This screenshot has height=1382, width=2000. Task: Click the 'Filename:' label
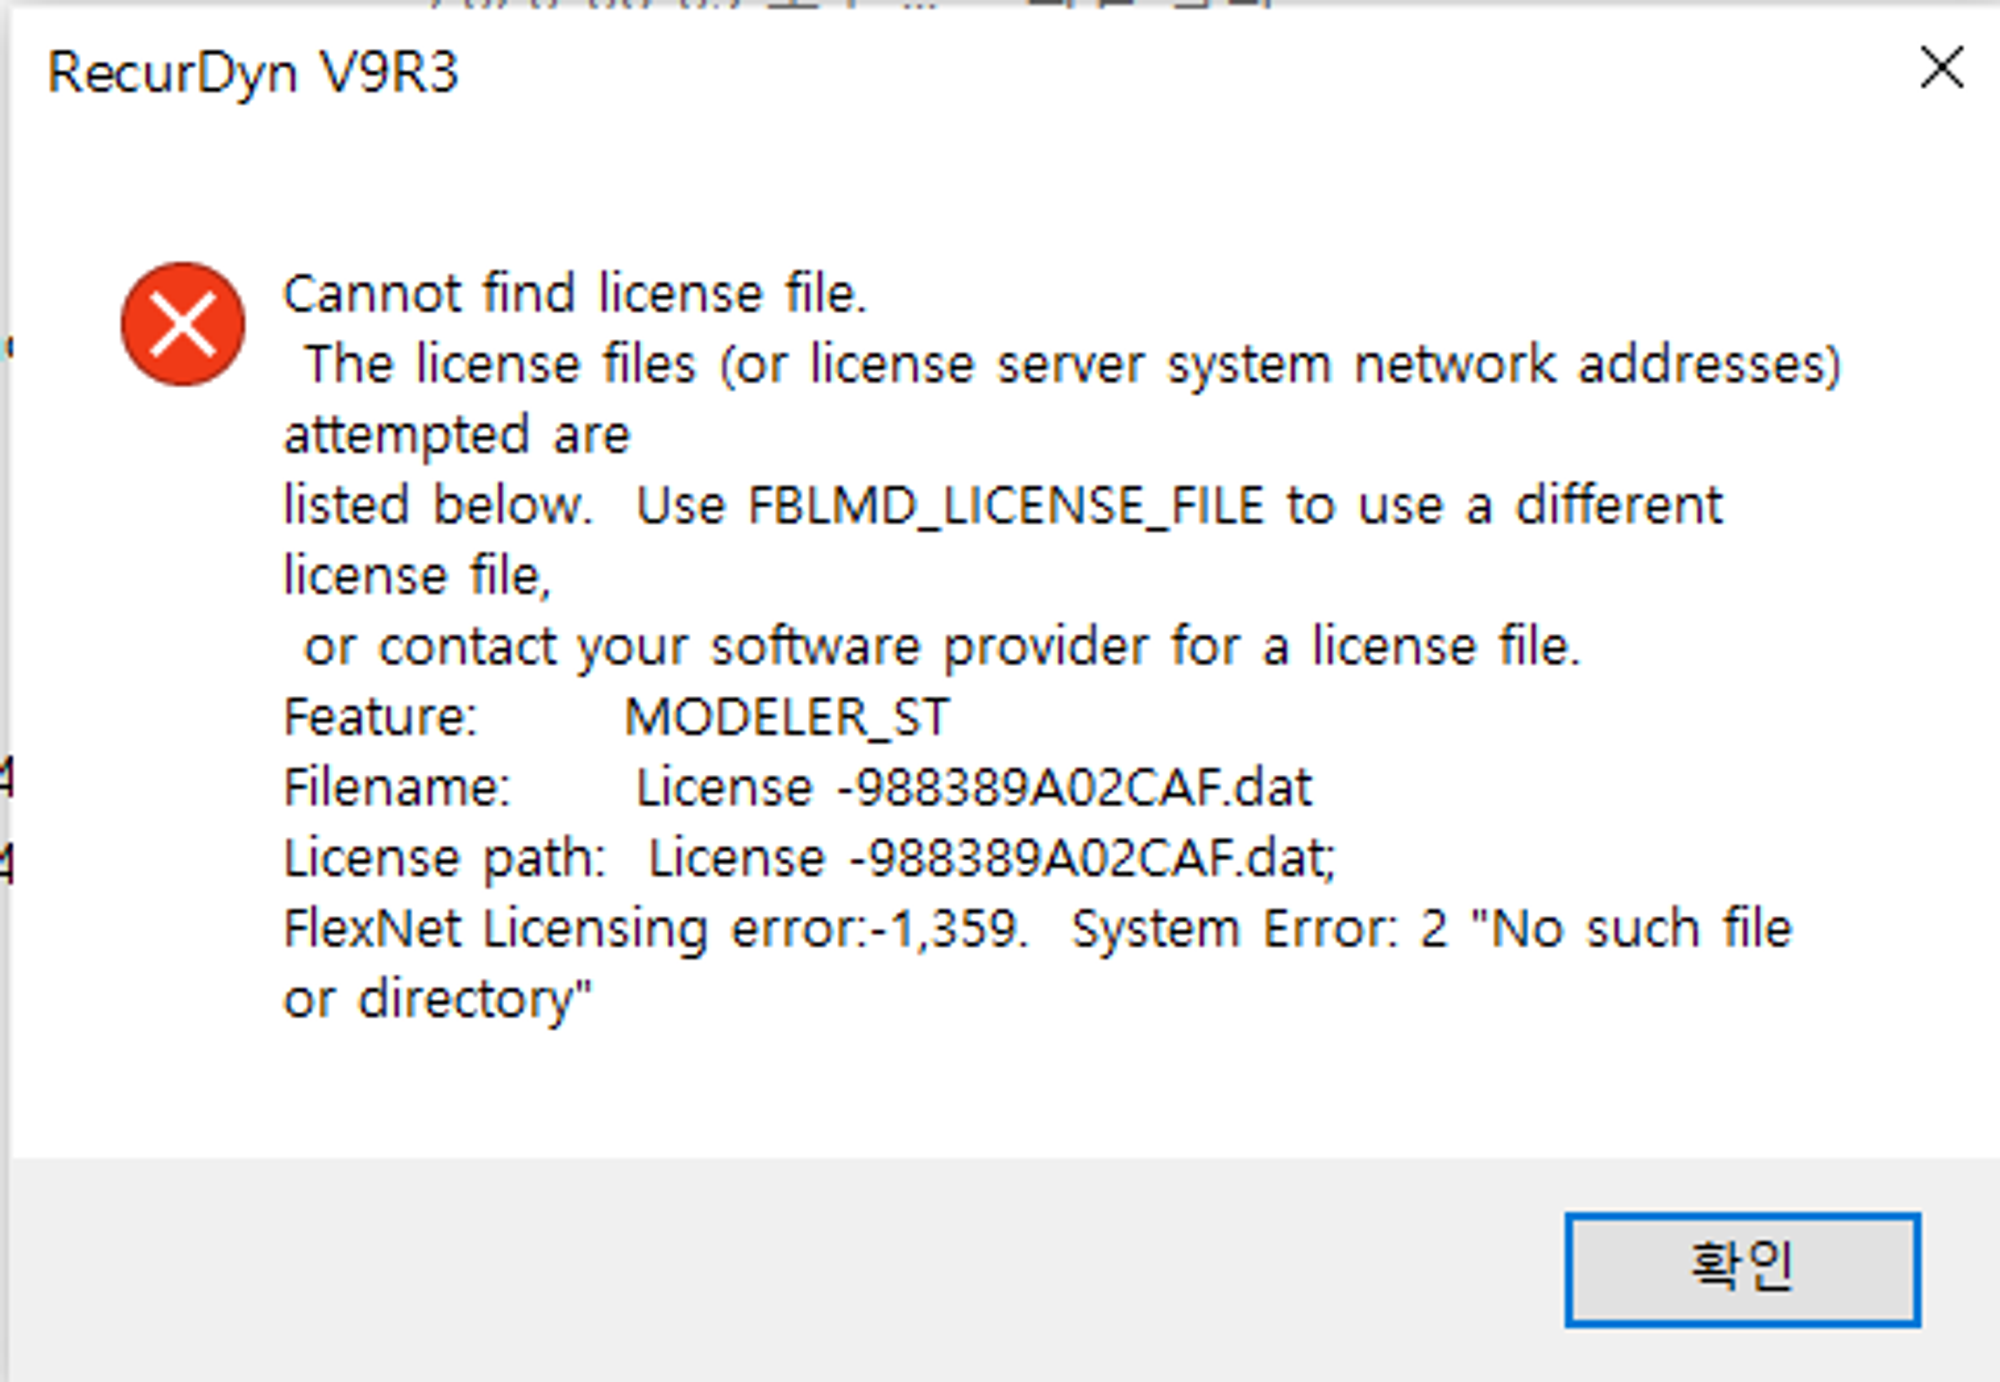click(397, 787)
